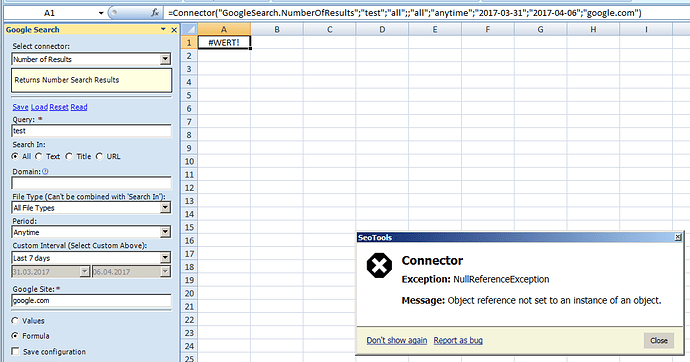Open the Name Box dropdown arrow
The image size is (690, 362).
coord(101,13)
